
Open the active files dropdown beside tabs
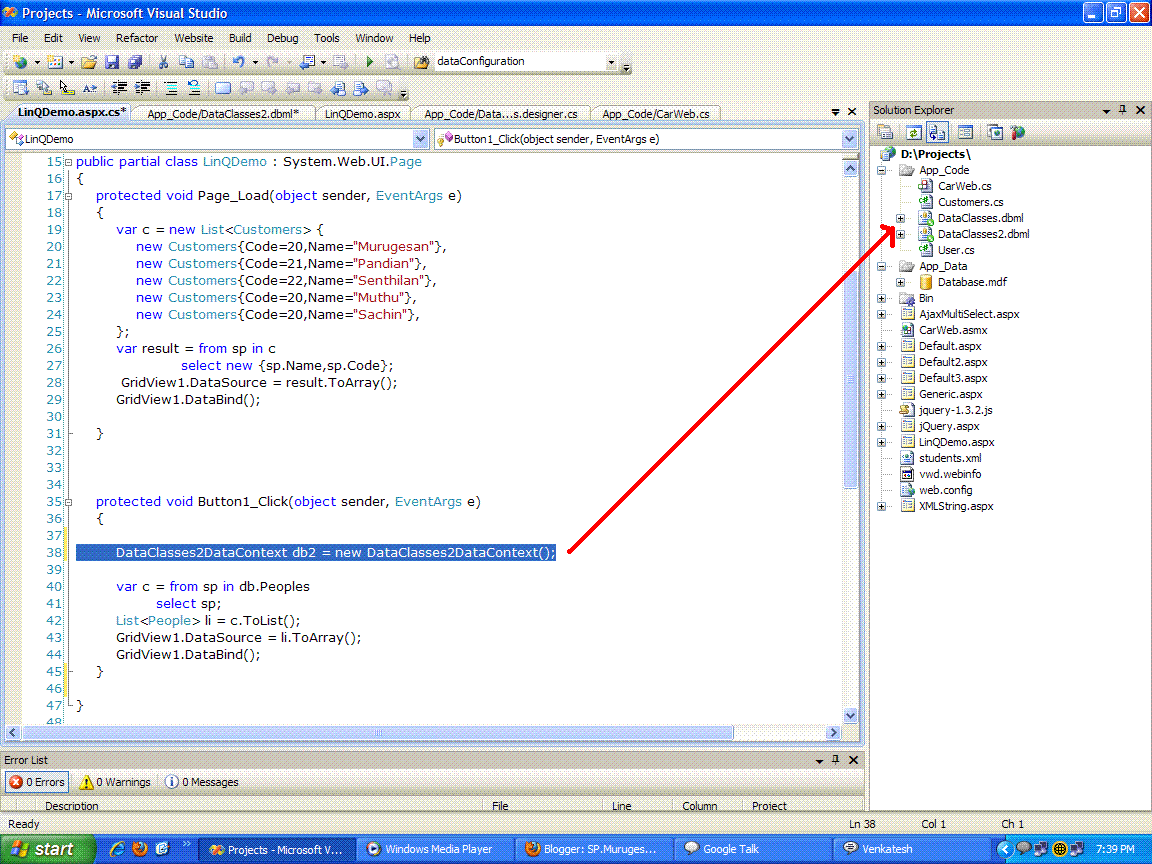835,112
